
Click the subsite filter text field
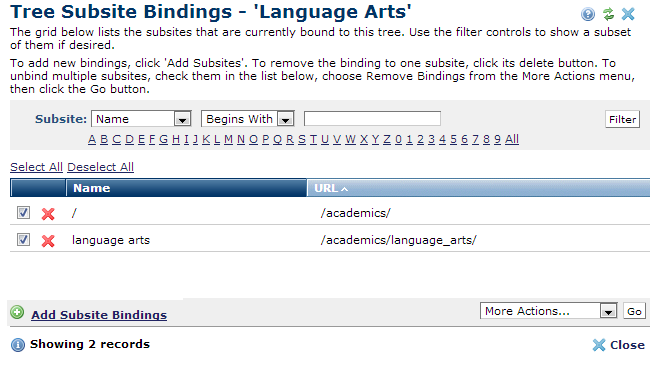[372, 119]
